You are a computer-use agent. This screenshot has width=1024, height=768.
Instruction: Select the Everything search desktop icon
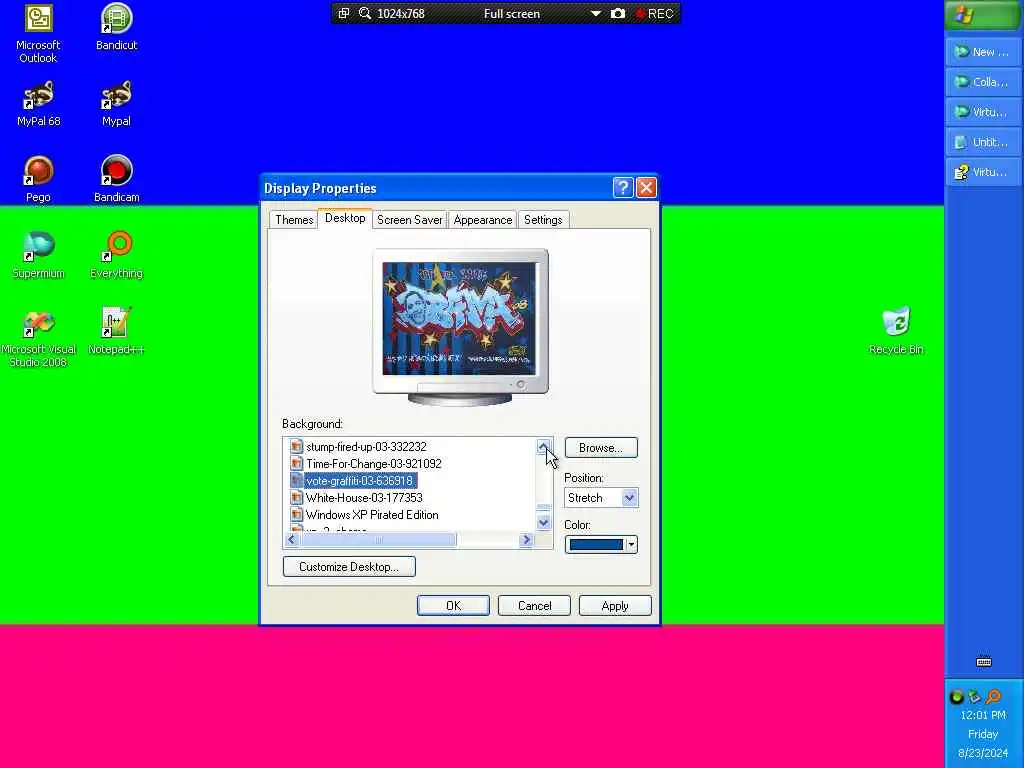pos(116,255)
